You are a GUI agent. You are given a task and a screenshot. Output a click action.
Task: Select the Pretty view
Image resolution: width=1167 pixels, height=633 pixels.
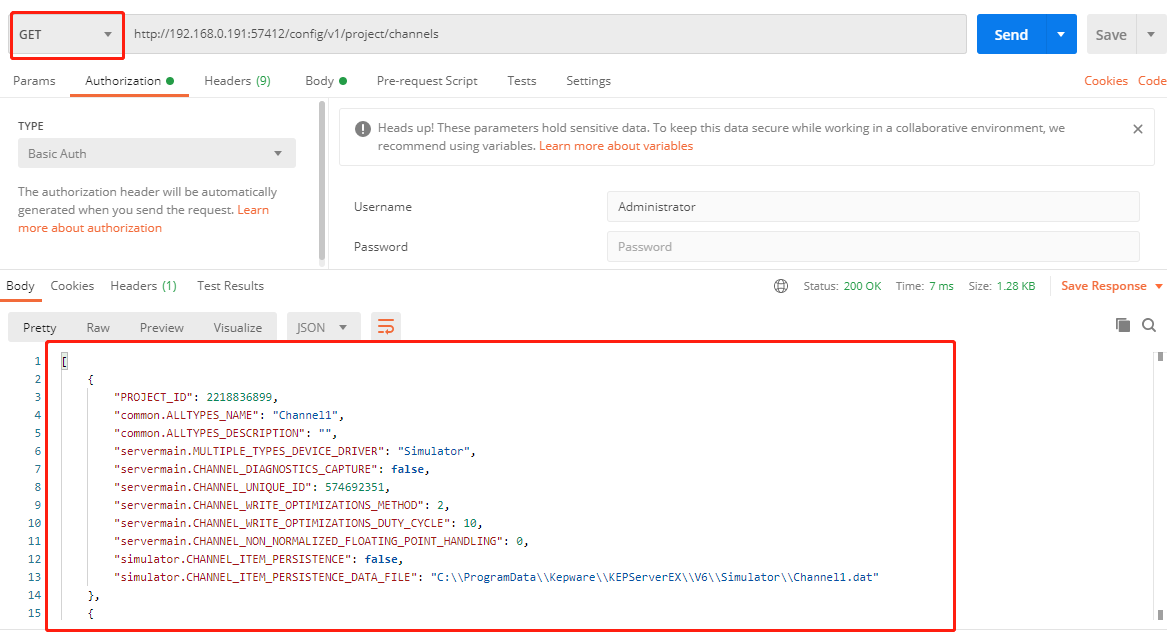[39, 327]
